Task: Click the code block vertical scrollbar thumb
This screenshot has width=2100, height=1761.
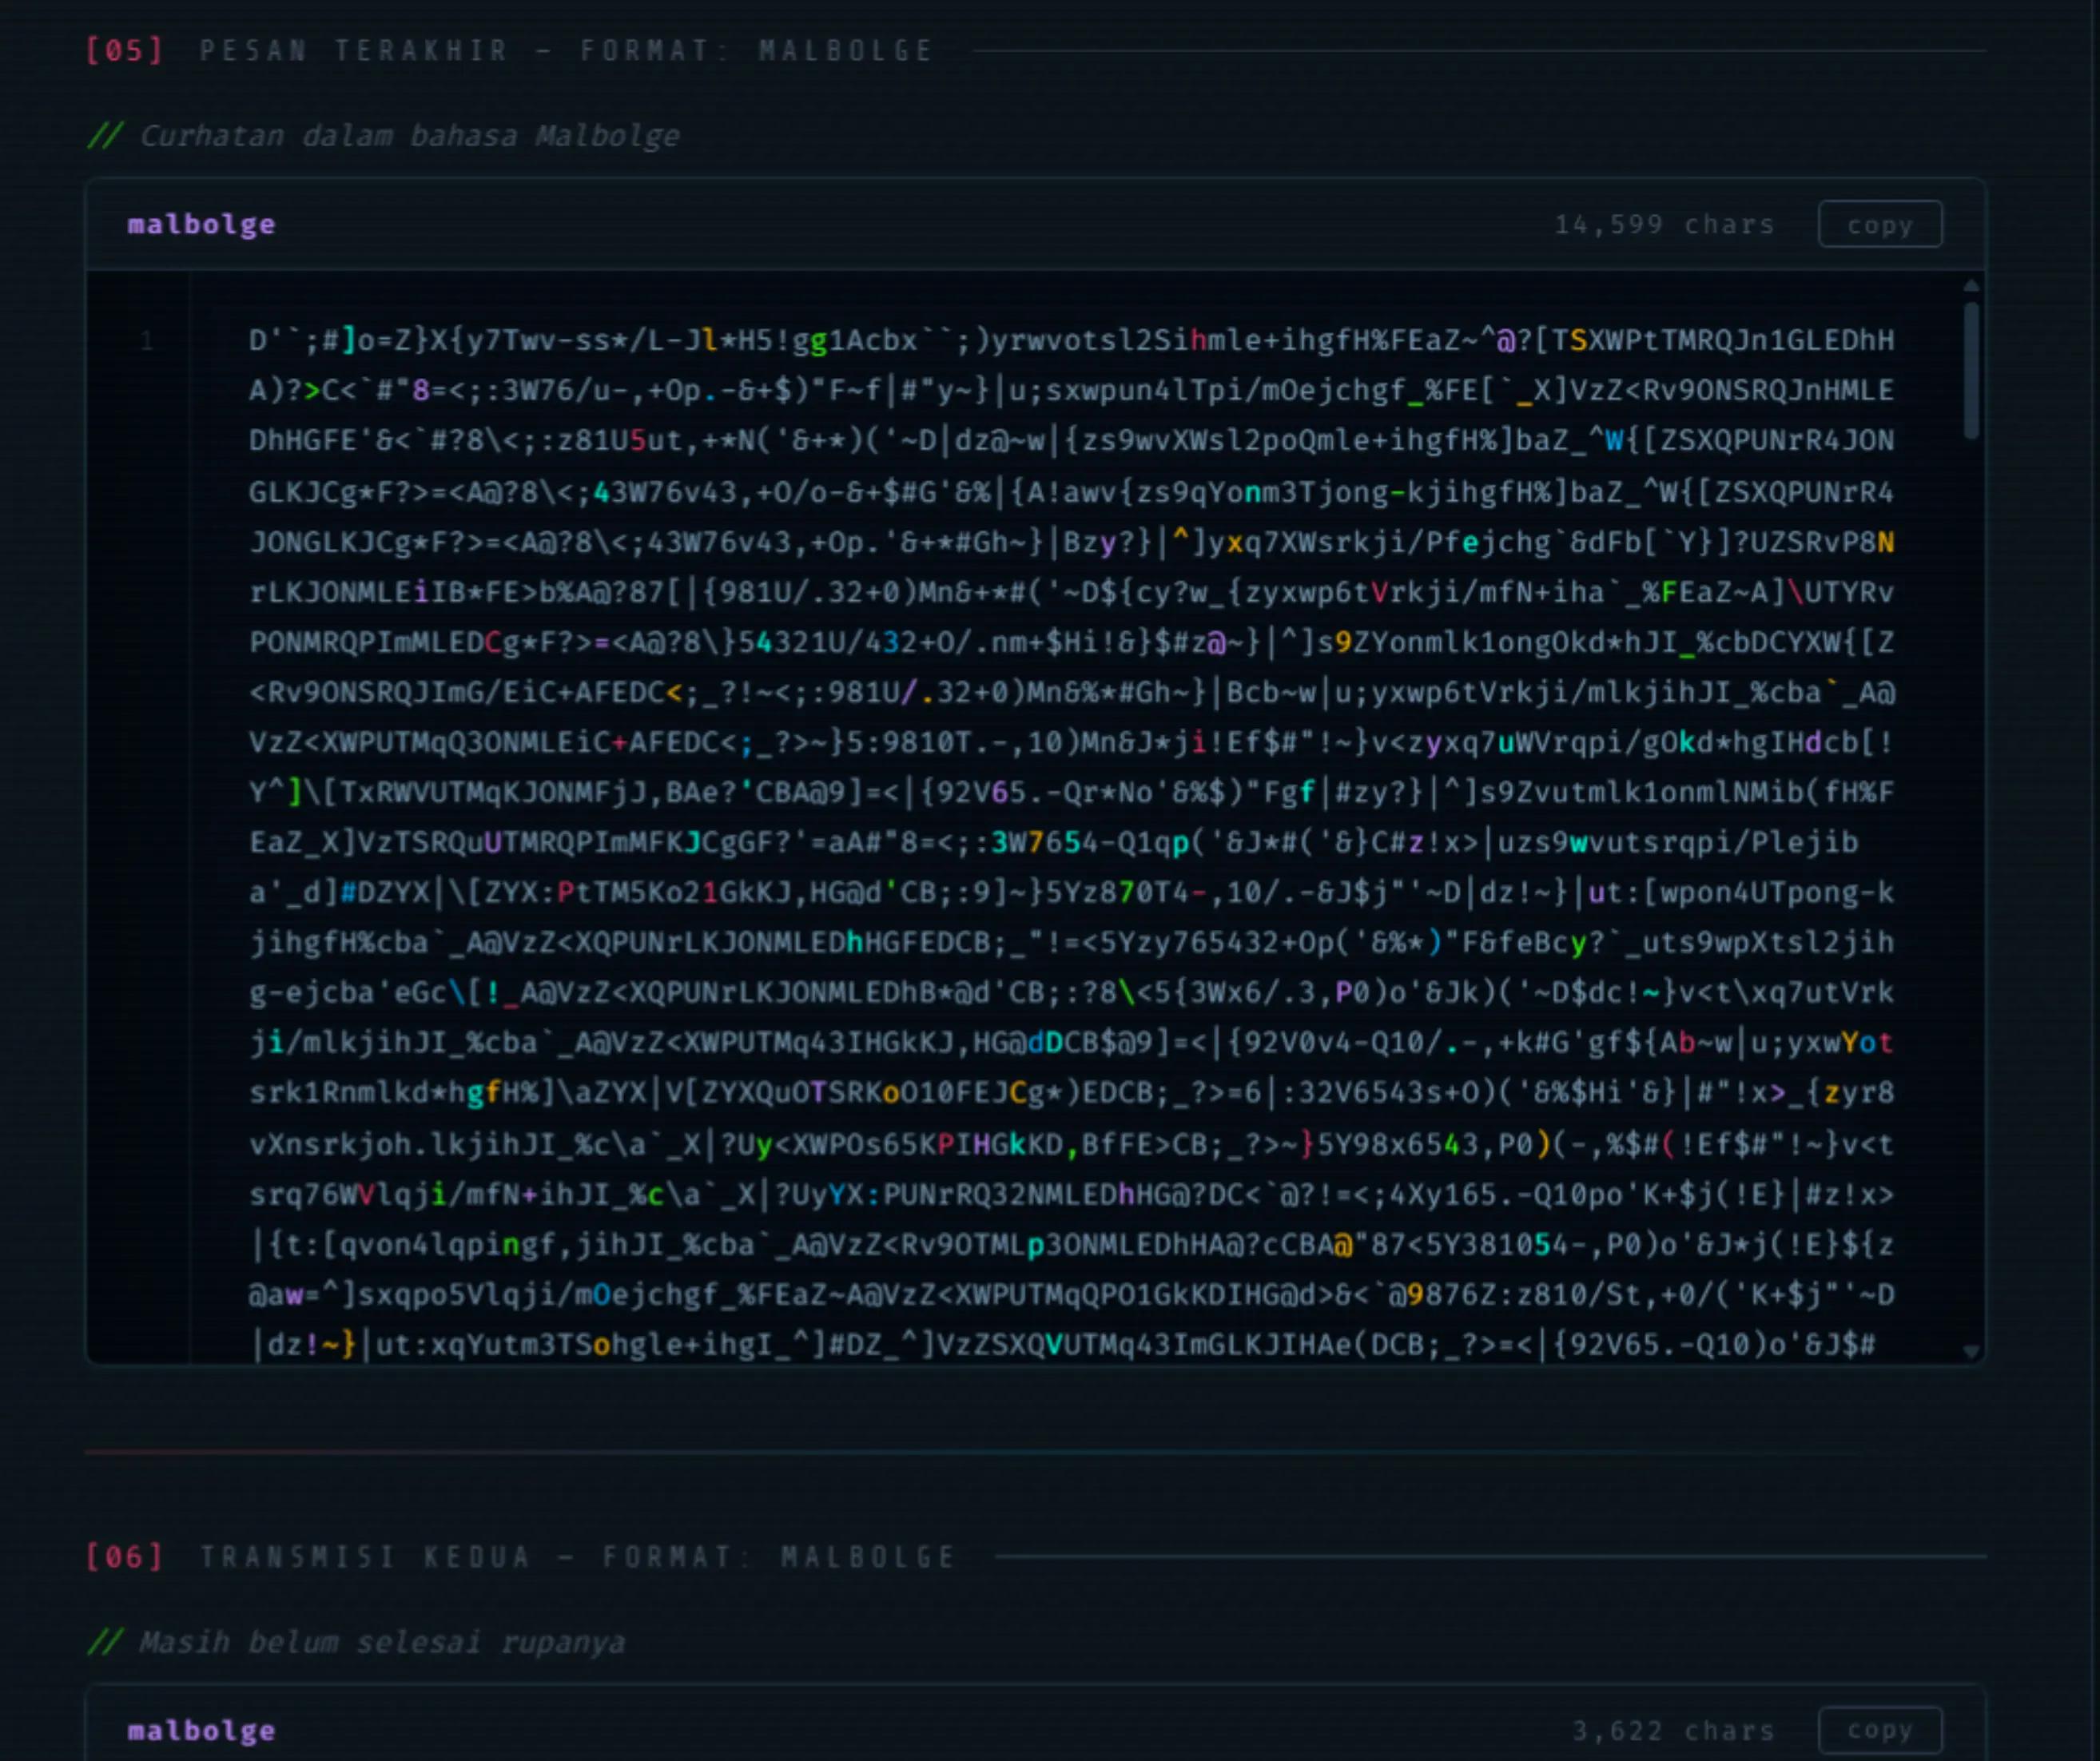Action: coord(1971,370)
